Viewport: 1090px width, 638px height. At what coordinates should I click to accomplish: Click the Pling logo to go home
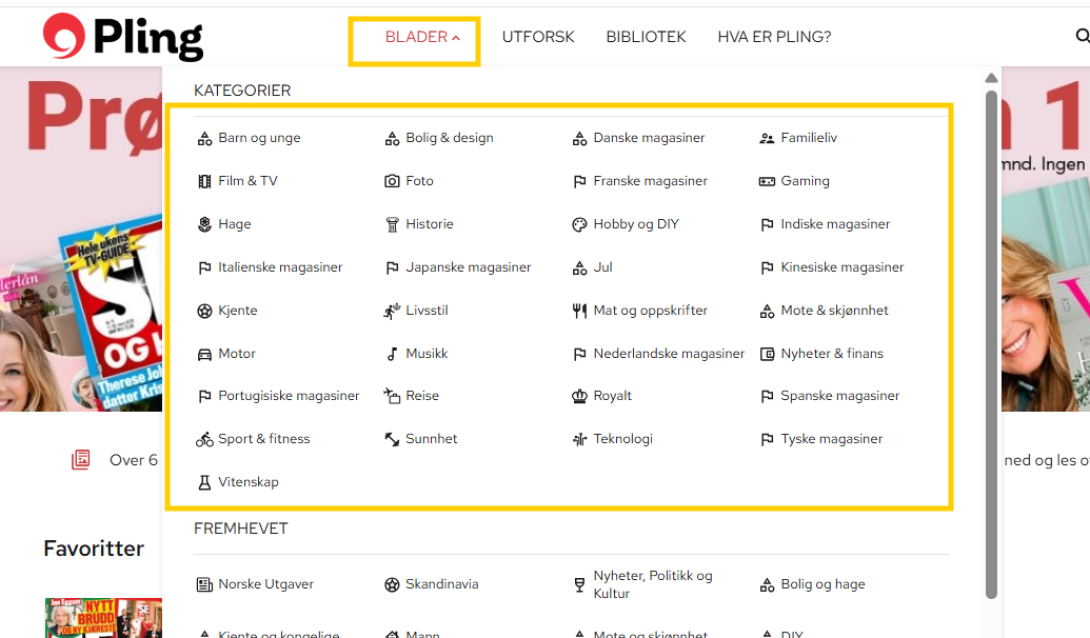click(123, 37)
